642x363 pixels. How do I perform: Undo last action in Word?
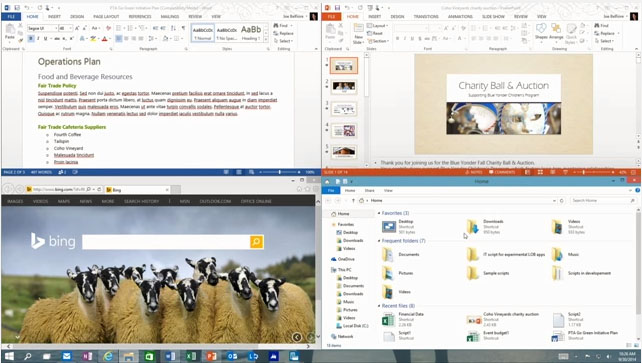tap(27, 8)
